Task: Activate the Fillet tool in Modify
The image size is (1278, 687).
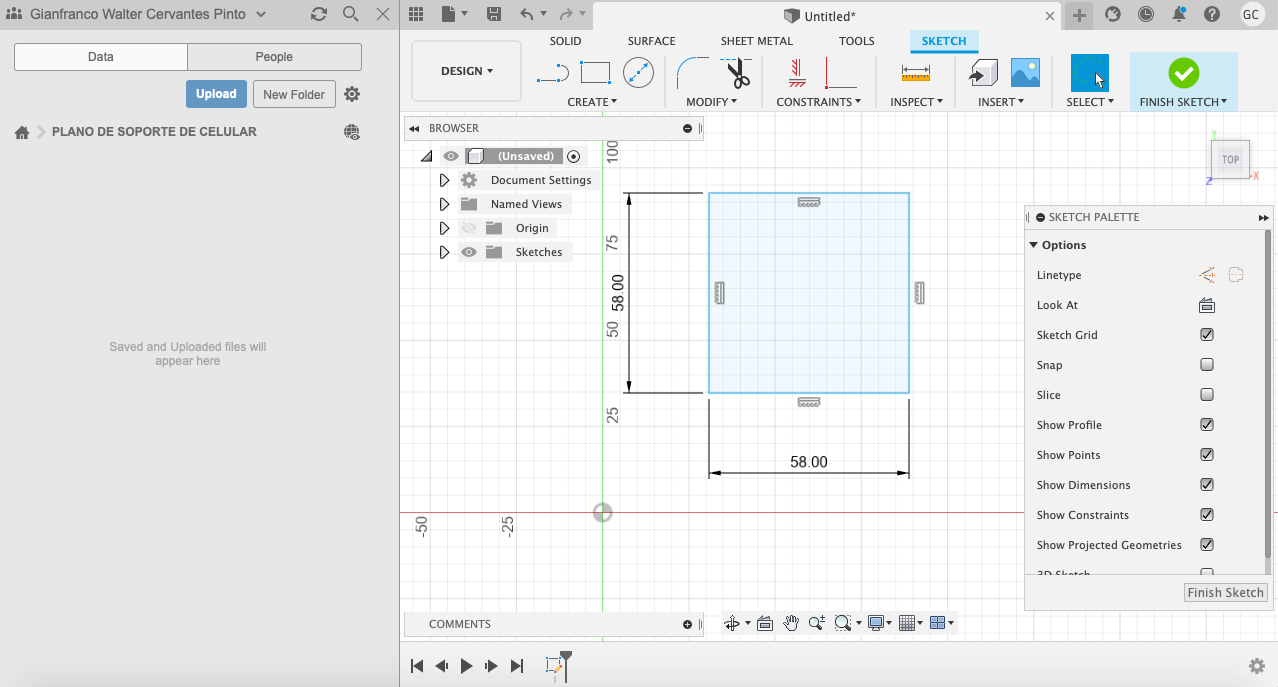Action: (692, 72)
